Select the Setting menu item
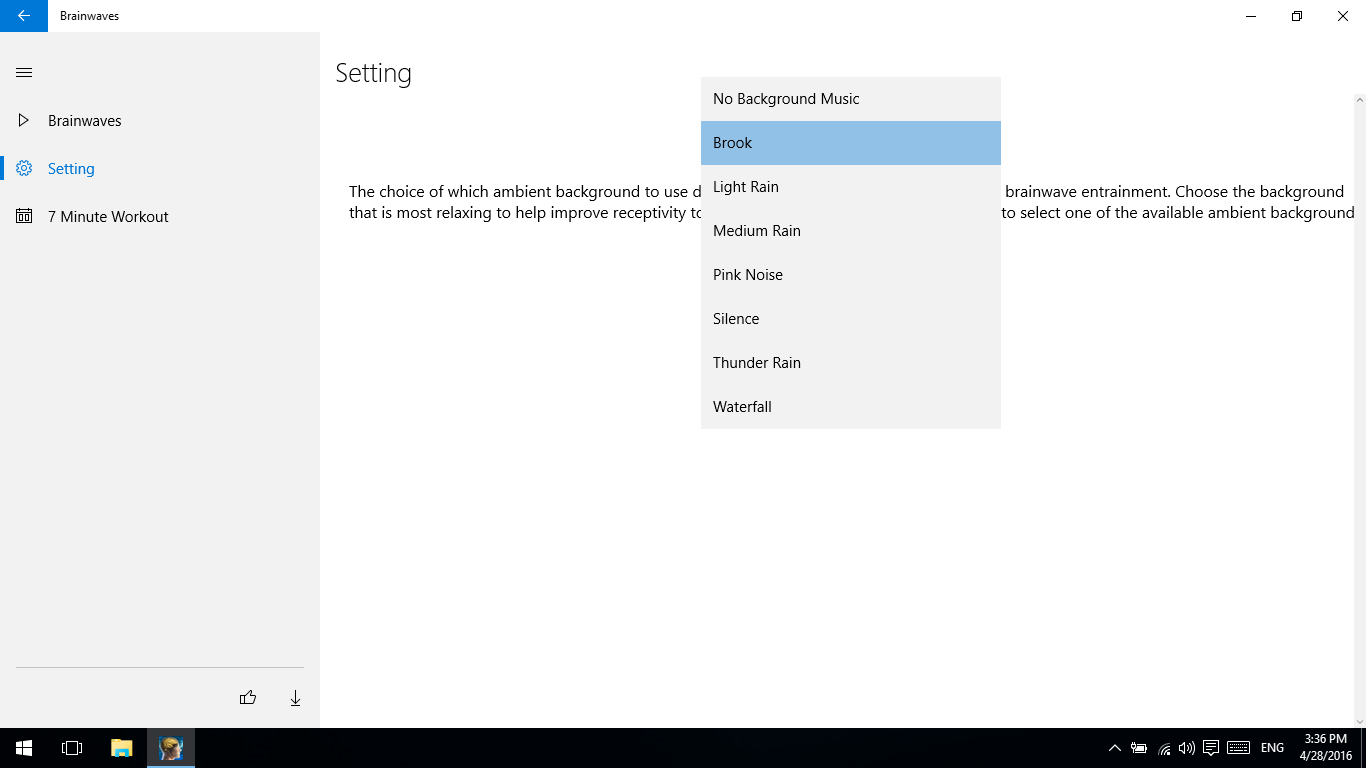The width and height of the screenshot is (1366, 768). (160, 168)
